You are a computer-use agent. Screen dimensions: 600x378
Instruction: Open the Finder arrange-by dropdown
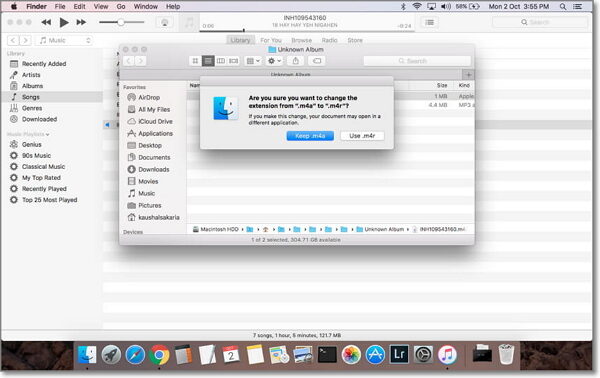pyautogui.click(x=253, y=61)
